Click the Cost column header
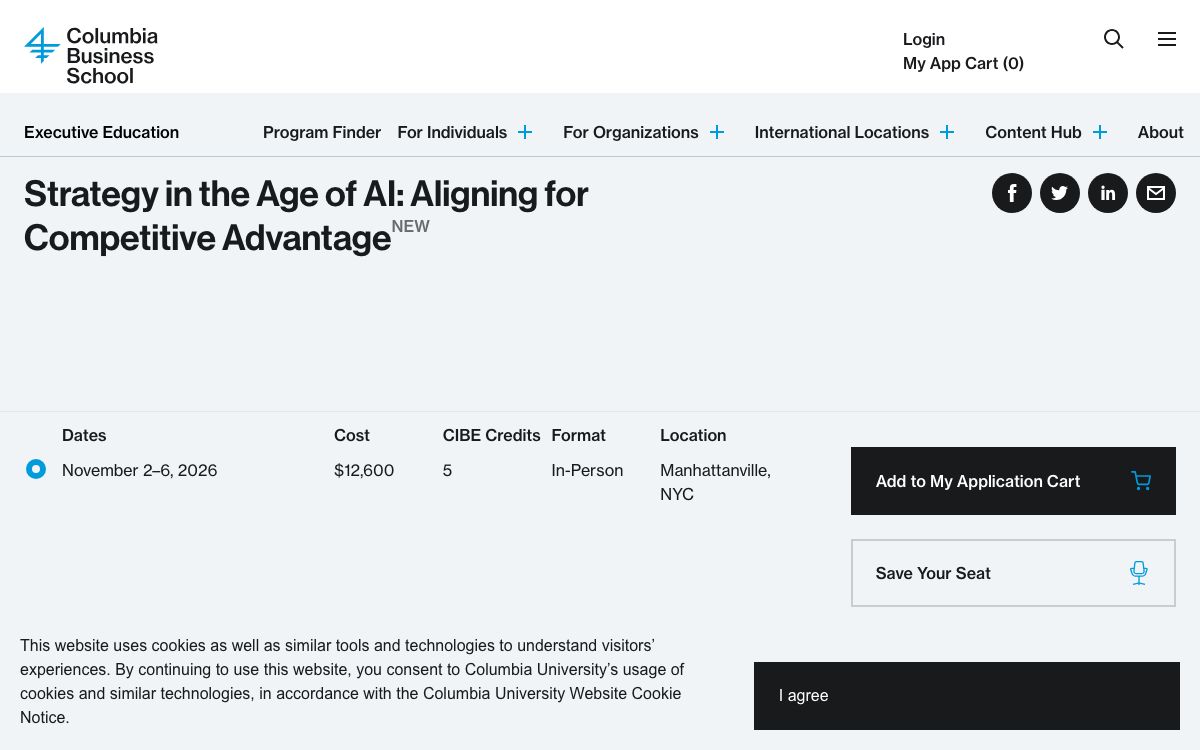 (x=352, y=435)
